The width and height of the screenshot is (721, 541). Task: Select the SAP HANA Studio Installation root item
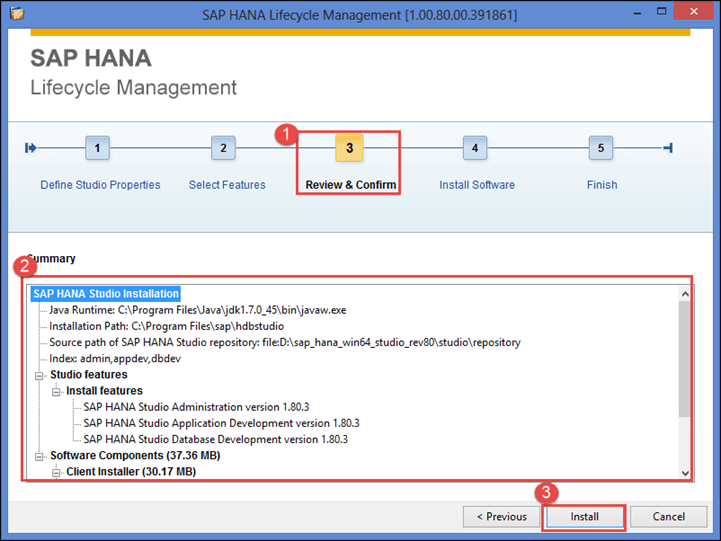click(105, 294)
